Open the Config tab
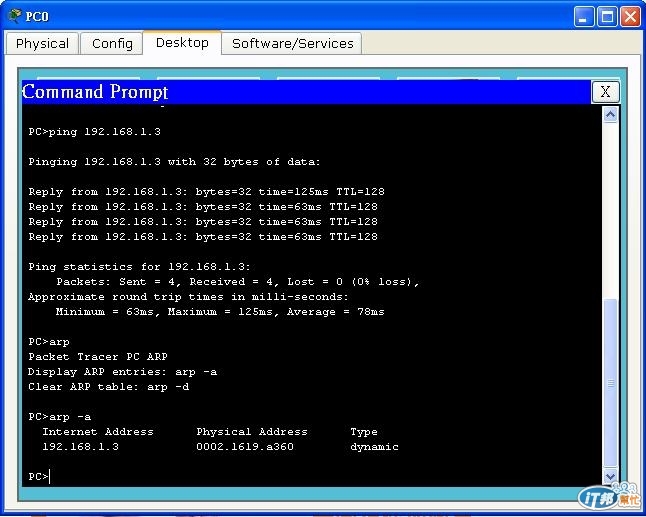Image resolution: width=646 pixels, height=517 pixels. [112, 43]
